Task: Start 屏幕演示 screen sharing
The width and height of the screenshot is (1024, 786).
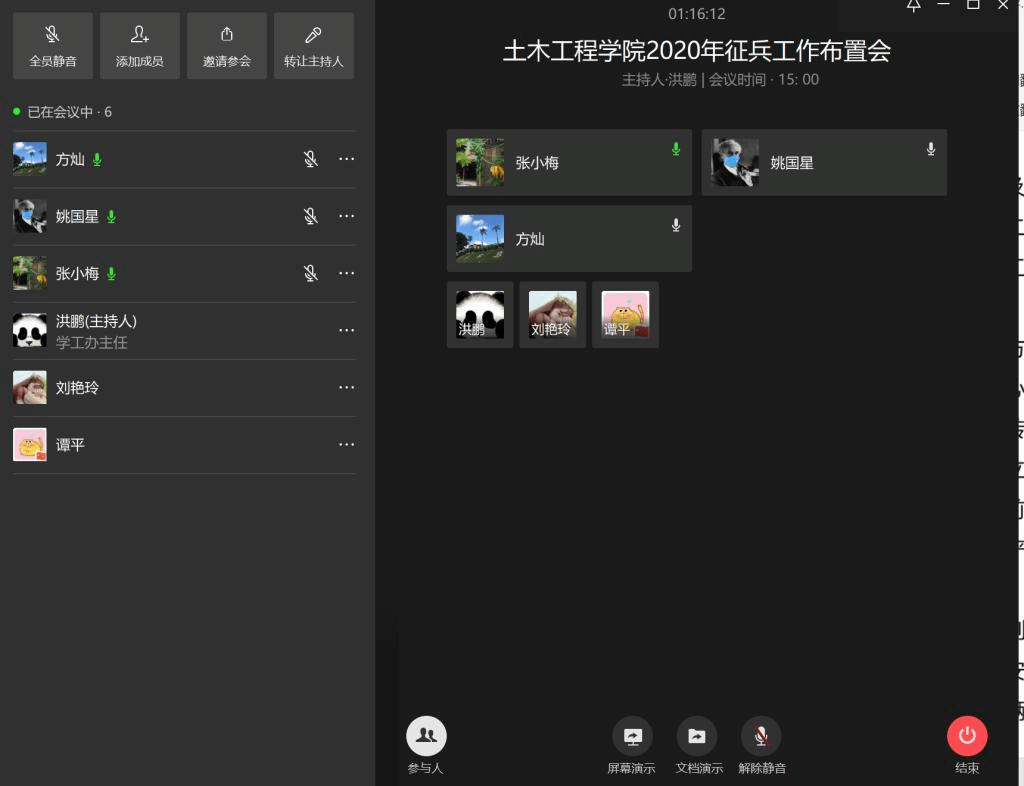Action: (x=632, y=737)
